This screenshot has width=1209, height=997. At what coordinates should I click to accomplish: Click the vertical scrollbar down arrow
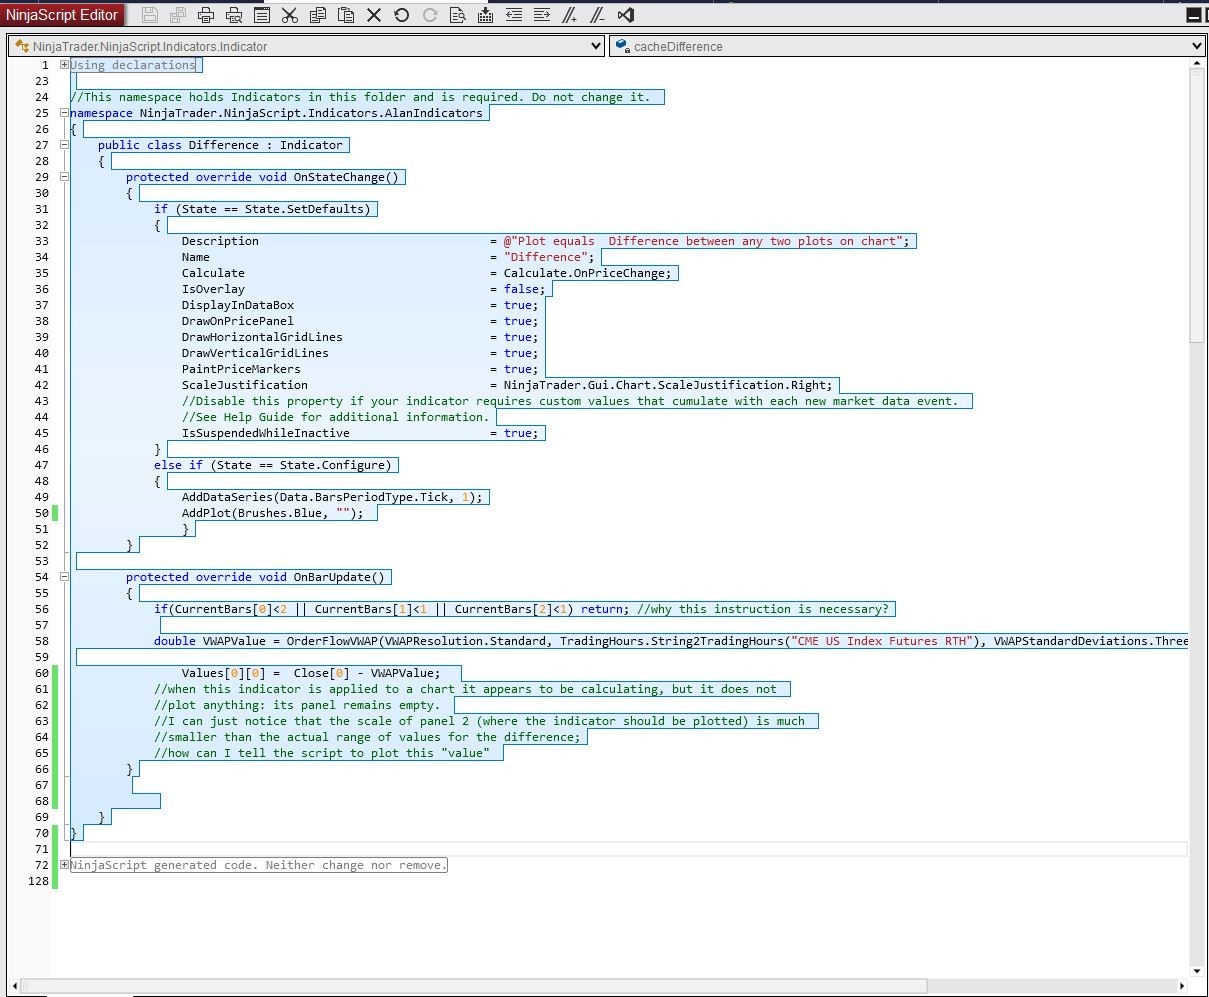[1197, 969]
